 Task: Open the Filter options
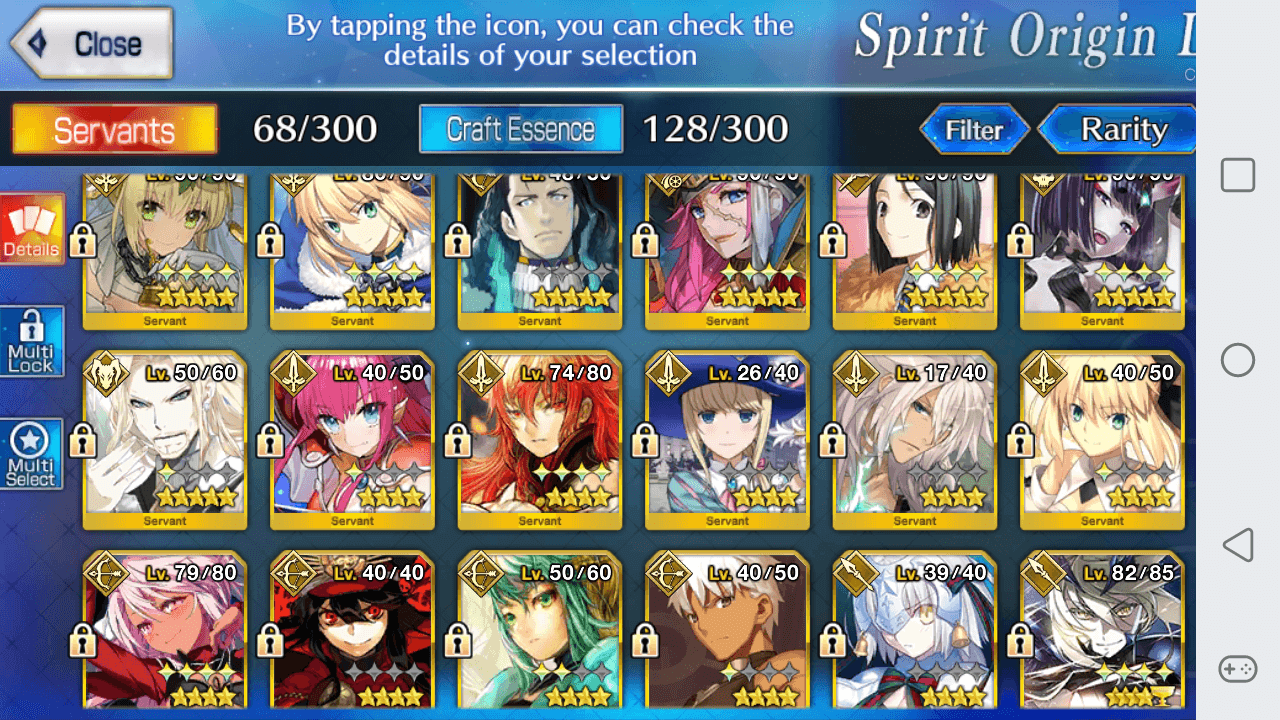coord(975,130)
